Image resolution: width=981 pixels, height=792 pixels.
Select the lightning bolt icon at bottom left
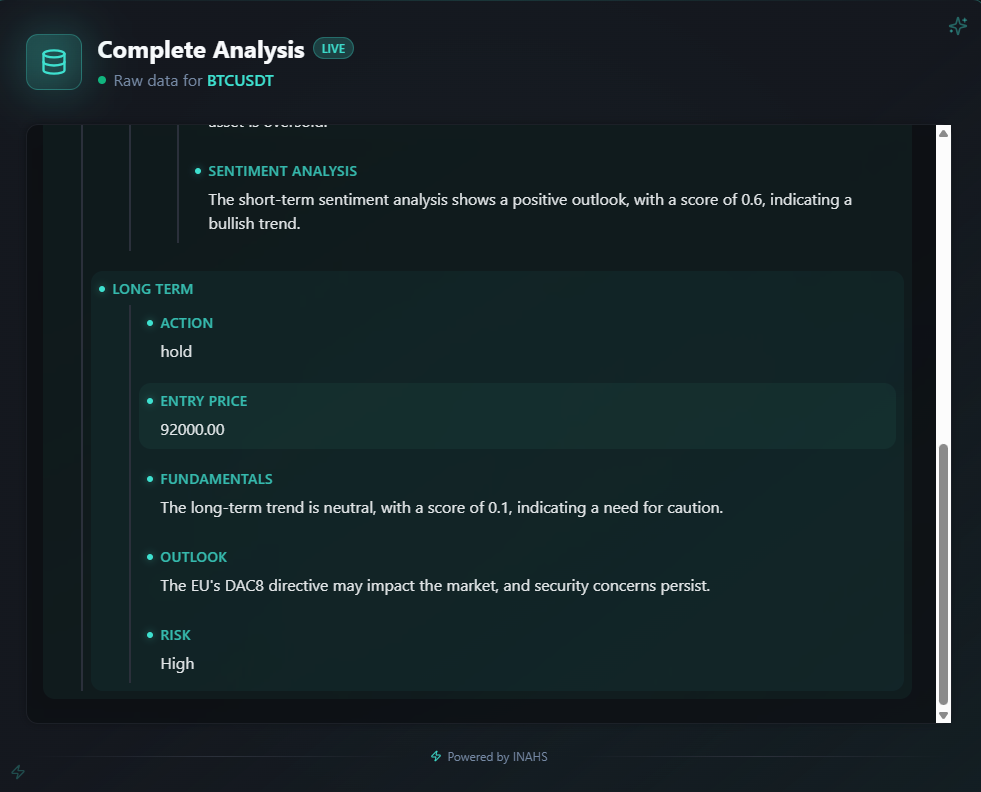(17, 772)
